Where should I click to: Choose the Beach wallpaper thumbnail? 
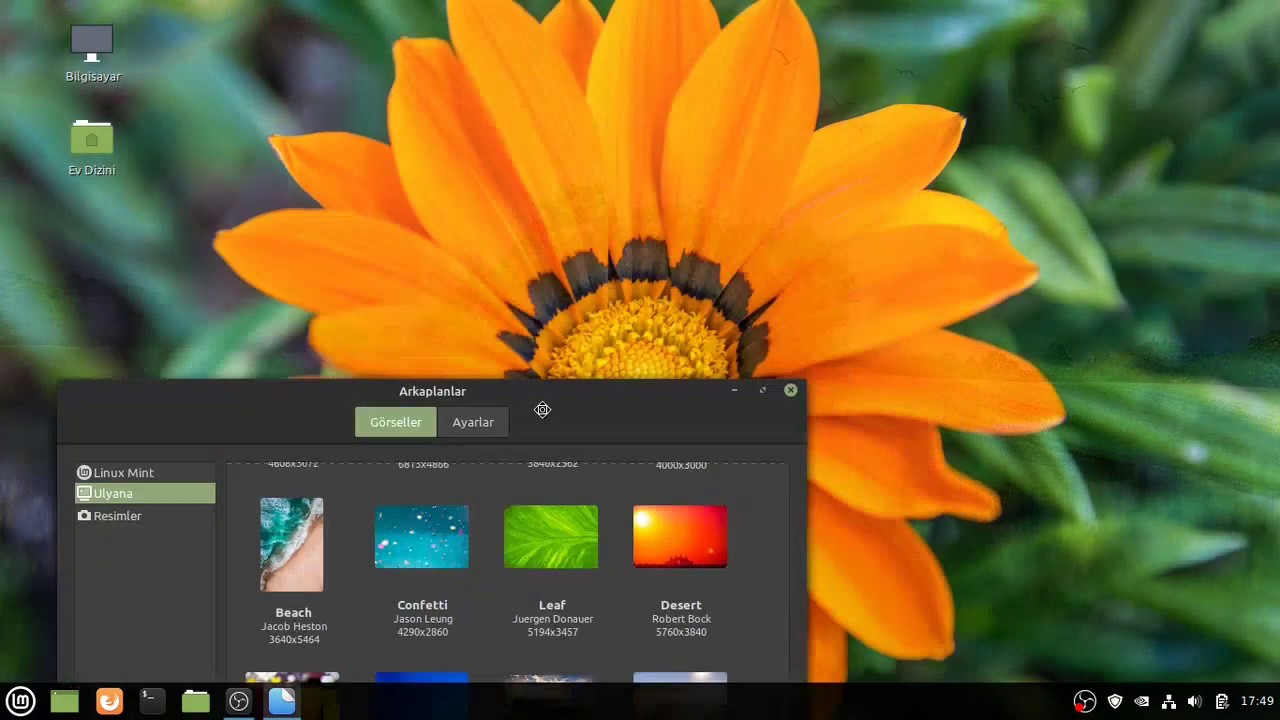(292, 545)
